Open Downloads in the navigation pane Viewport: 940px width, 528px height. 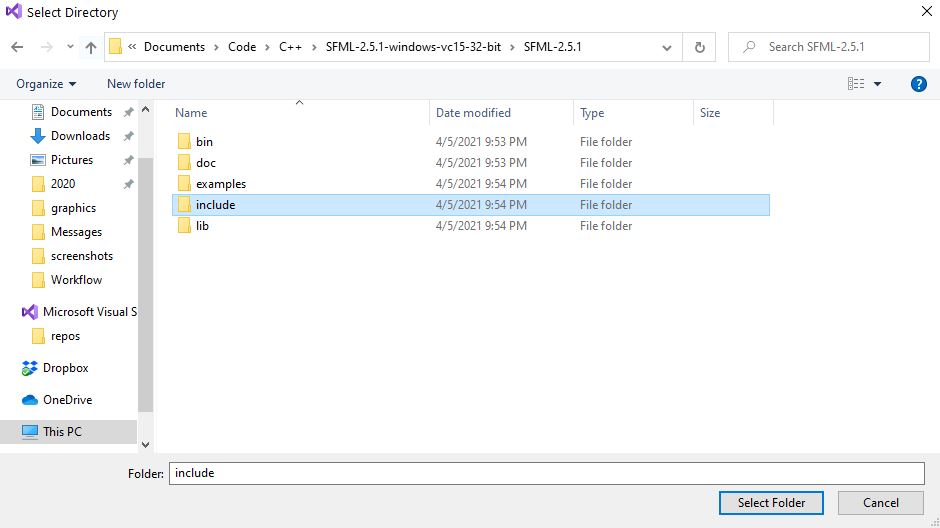80,135
